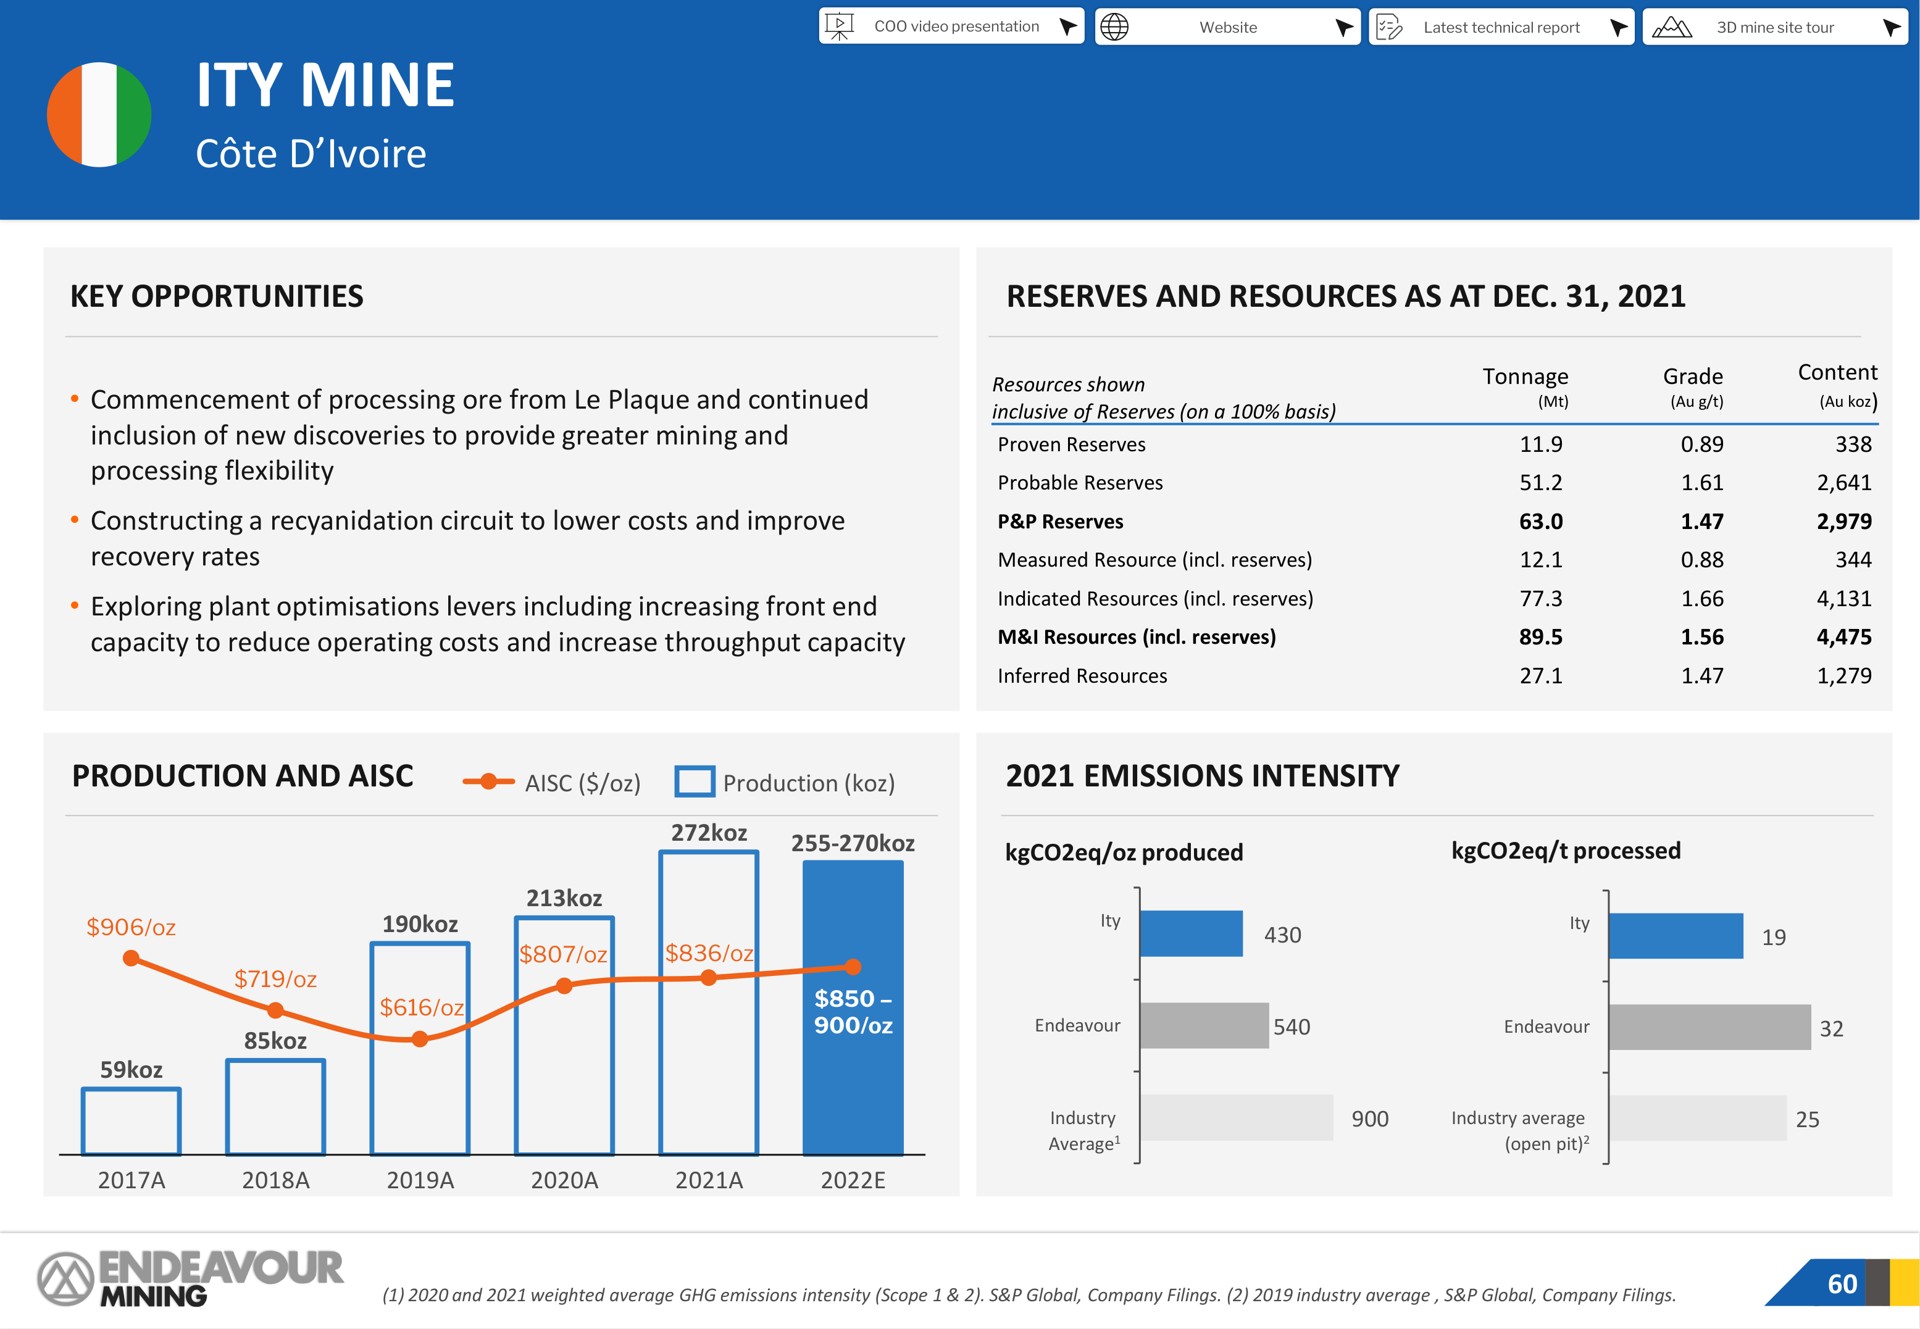Open the Latest technical report
This screenshot has height=1329, width=1920.
(x=1500, y=26)
